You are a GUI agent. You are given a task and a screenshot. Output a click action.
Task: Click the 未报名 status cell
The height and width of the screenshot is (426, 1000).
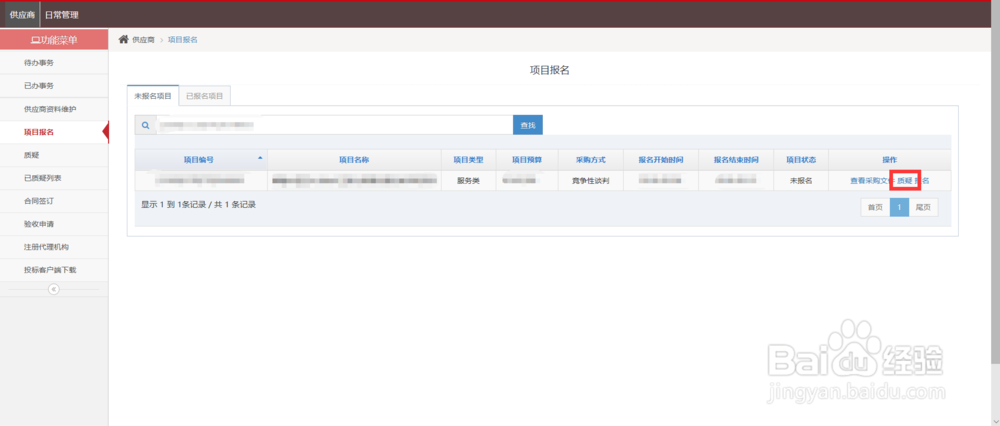[x=800, y=181]
